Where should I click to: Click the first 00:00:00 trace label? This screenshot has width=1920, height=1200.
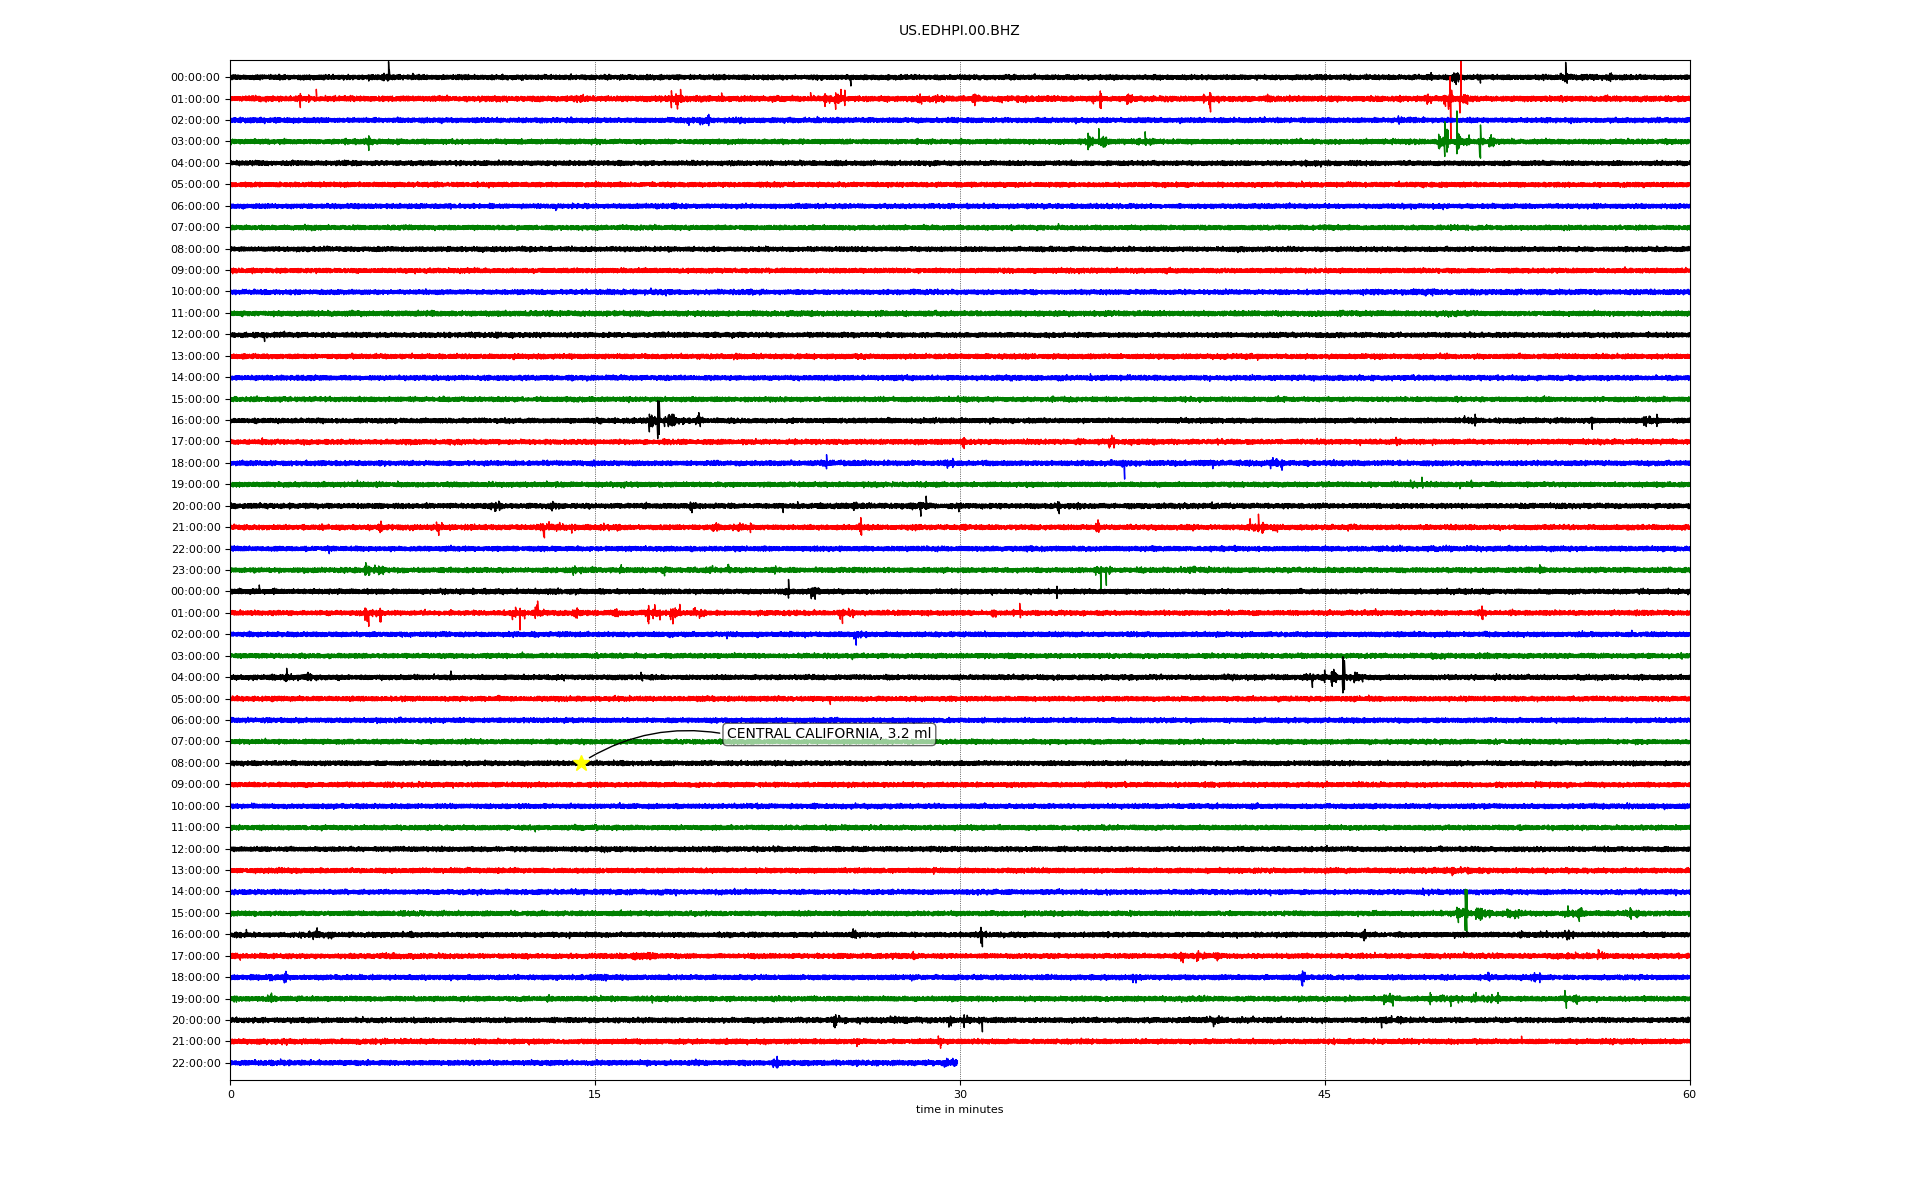[195, 78]
